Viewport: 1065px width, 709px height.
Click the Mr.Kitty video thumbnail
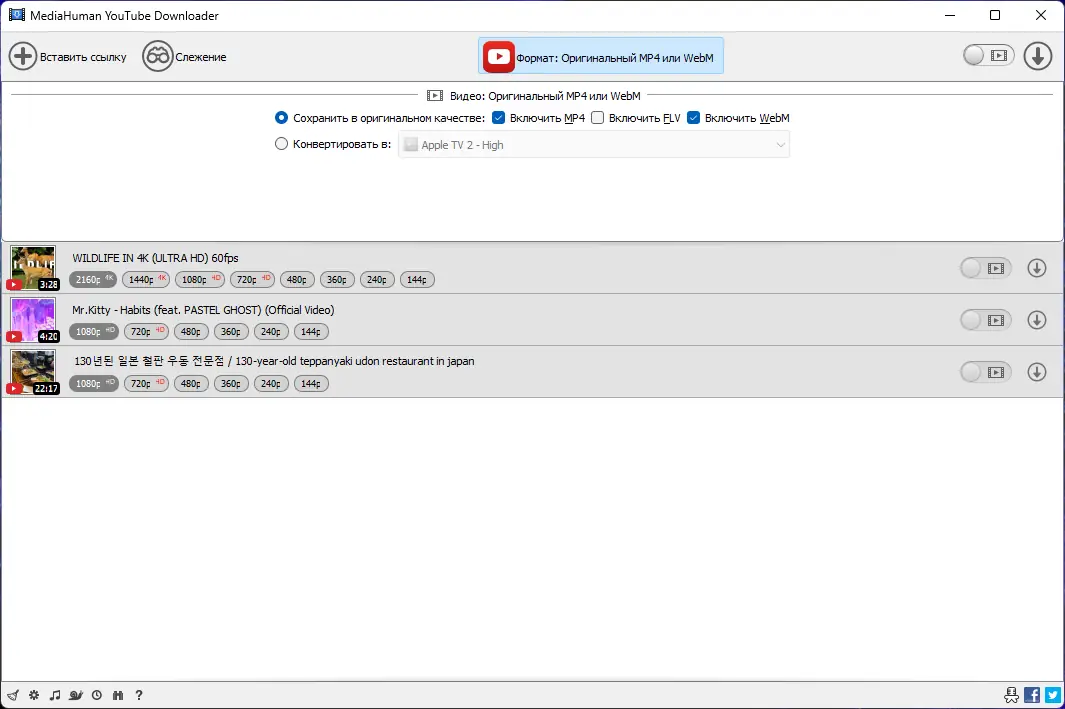pyautogui.click(x=33, y=319)
